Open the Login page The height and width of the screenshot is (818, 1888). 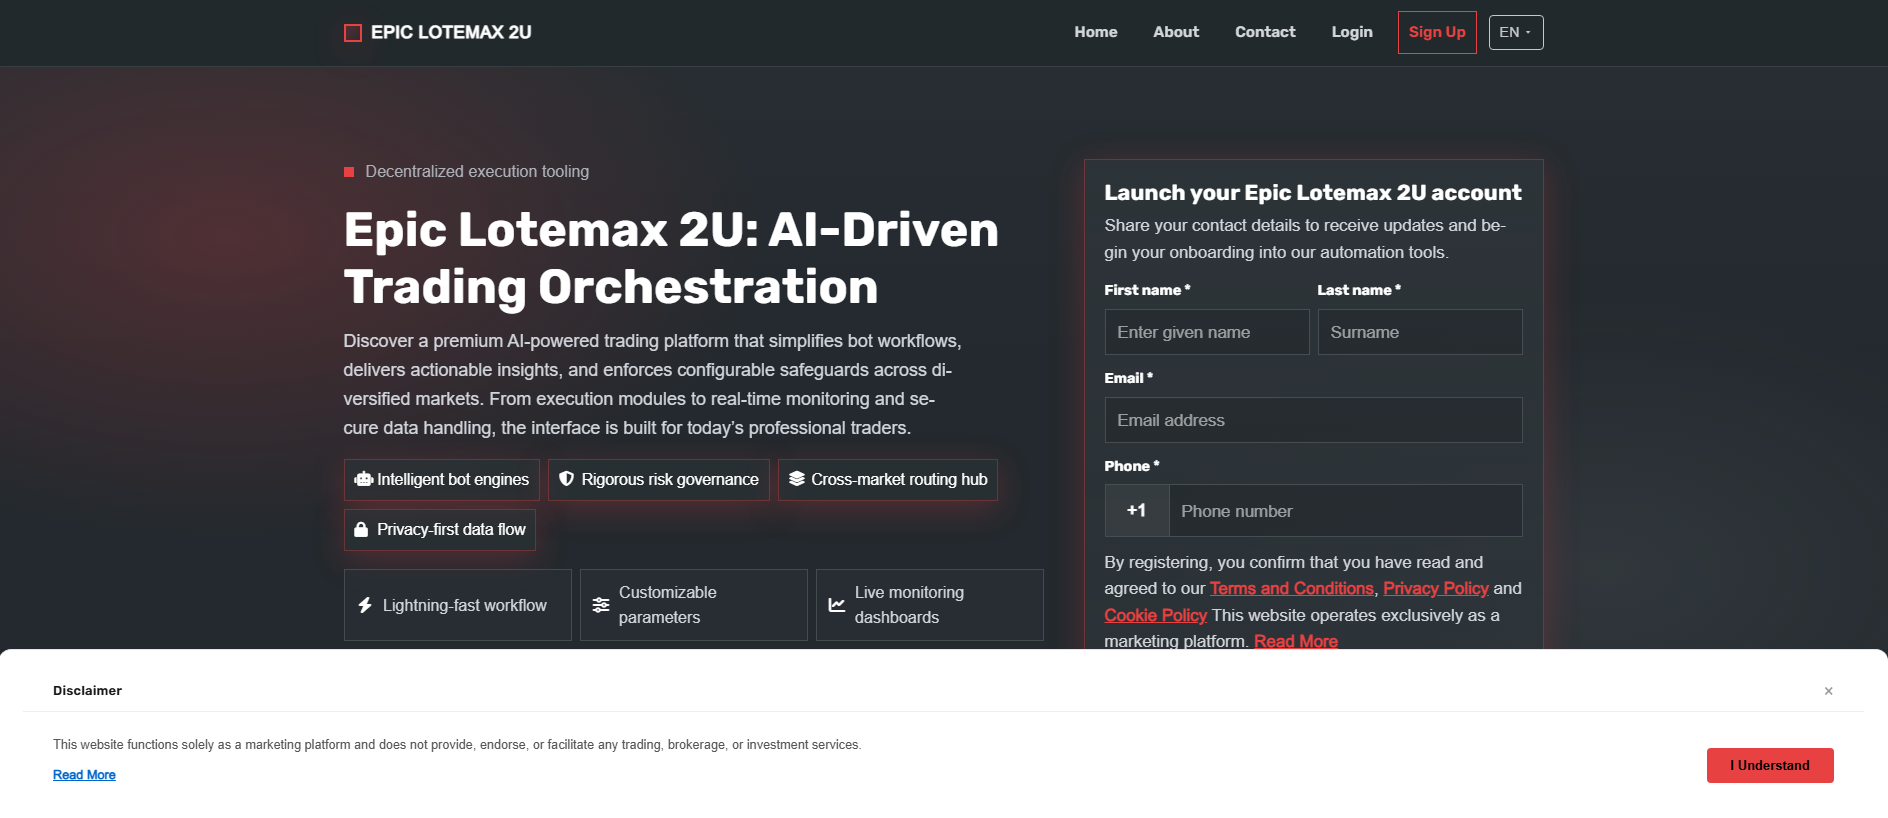(x=1352, y=32)
